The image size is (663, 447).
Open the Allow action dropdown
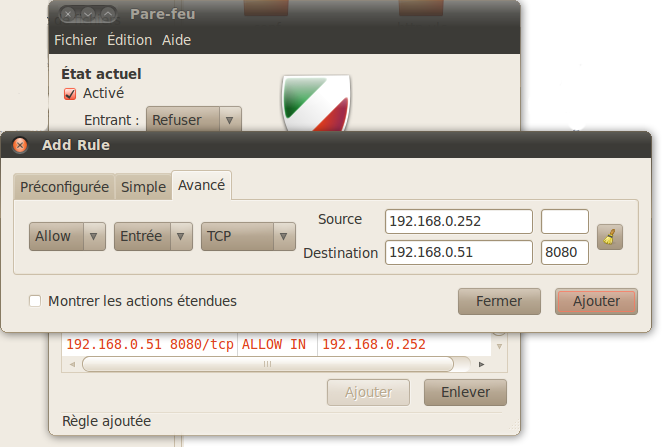pos(67,236)
